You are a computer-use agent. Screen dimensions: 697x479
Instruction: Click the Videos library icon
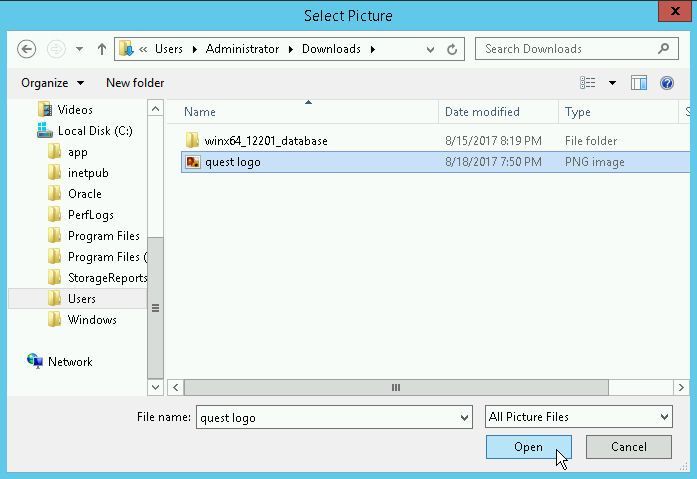click(45, 109)
